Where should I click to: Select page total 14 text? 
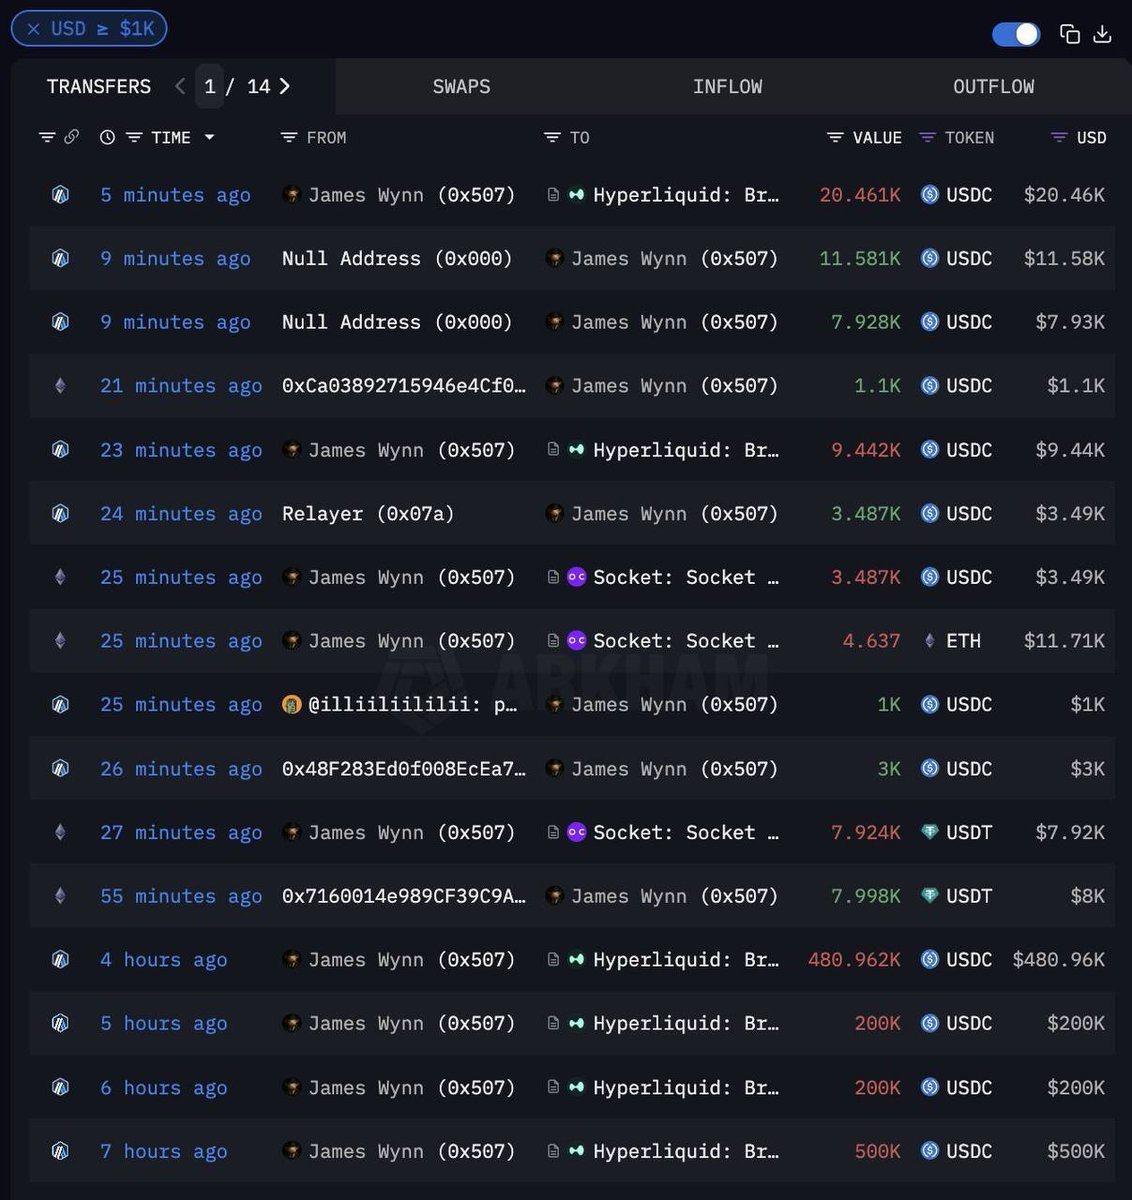258,87
